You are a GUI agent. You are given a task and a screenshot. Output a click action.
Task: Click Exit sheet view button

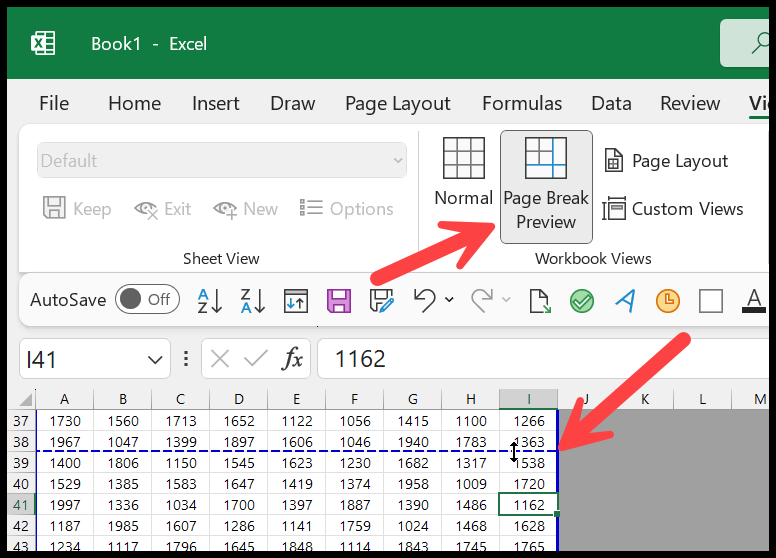162,209
